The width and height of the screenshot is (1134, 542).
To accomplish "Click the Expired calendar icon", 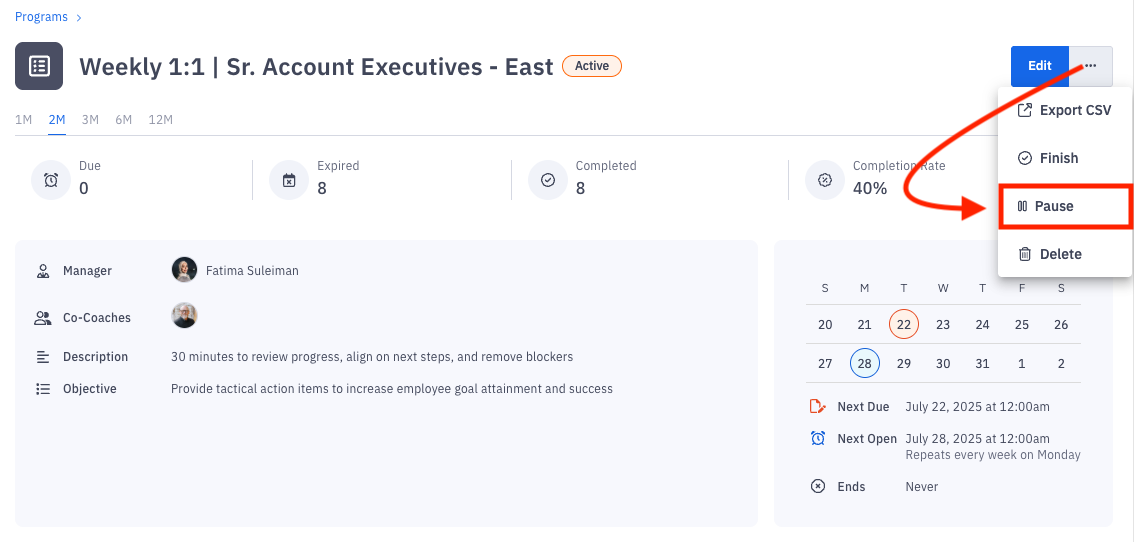I will click(289, 180).
